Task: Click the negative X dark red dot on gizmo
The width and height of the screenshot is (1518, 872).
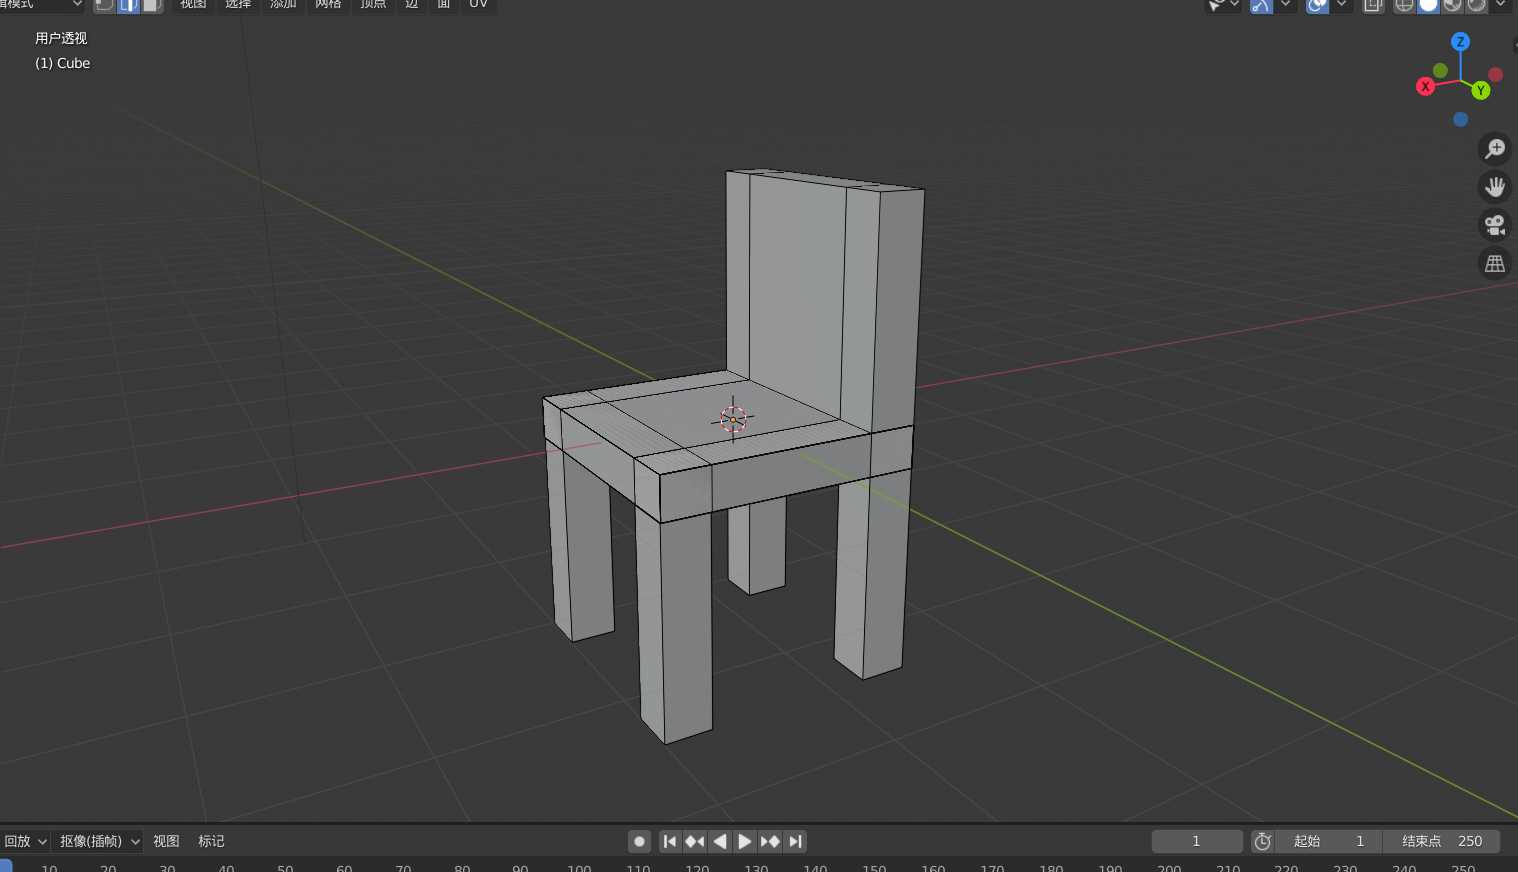Action: 1495,75
